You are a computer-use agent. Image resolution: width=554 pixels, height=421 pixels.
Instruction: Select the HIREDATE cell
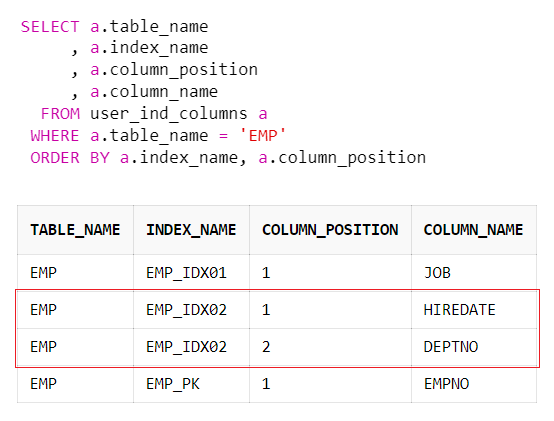pyautogui.click(x=474, y=310)
